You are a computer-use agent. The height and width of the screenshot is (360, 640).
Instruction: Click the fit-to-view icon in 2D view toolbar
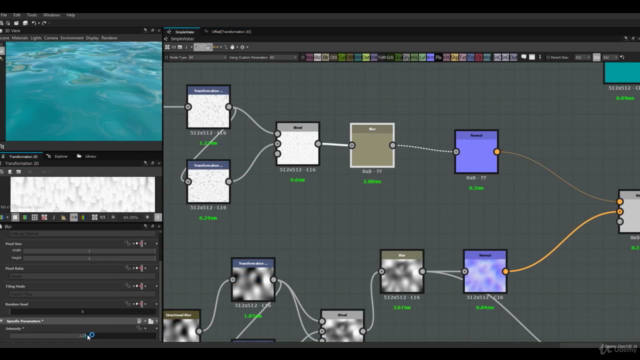click(x=95, y=218)
